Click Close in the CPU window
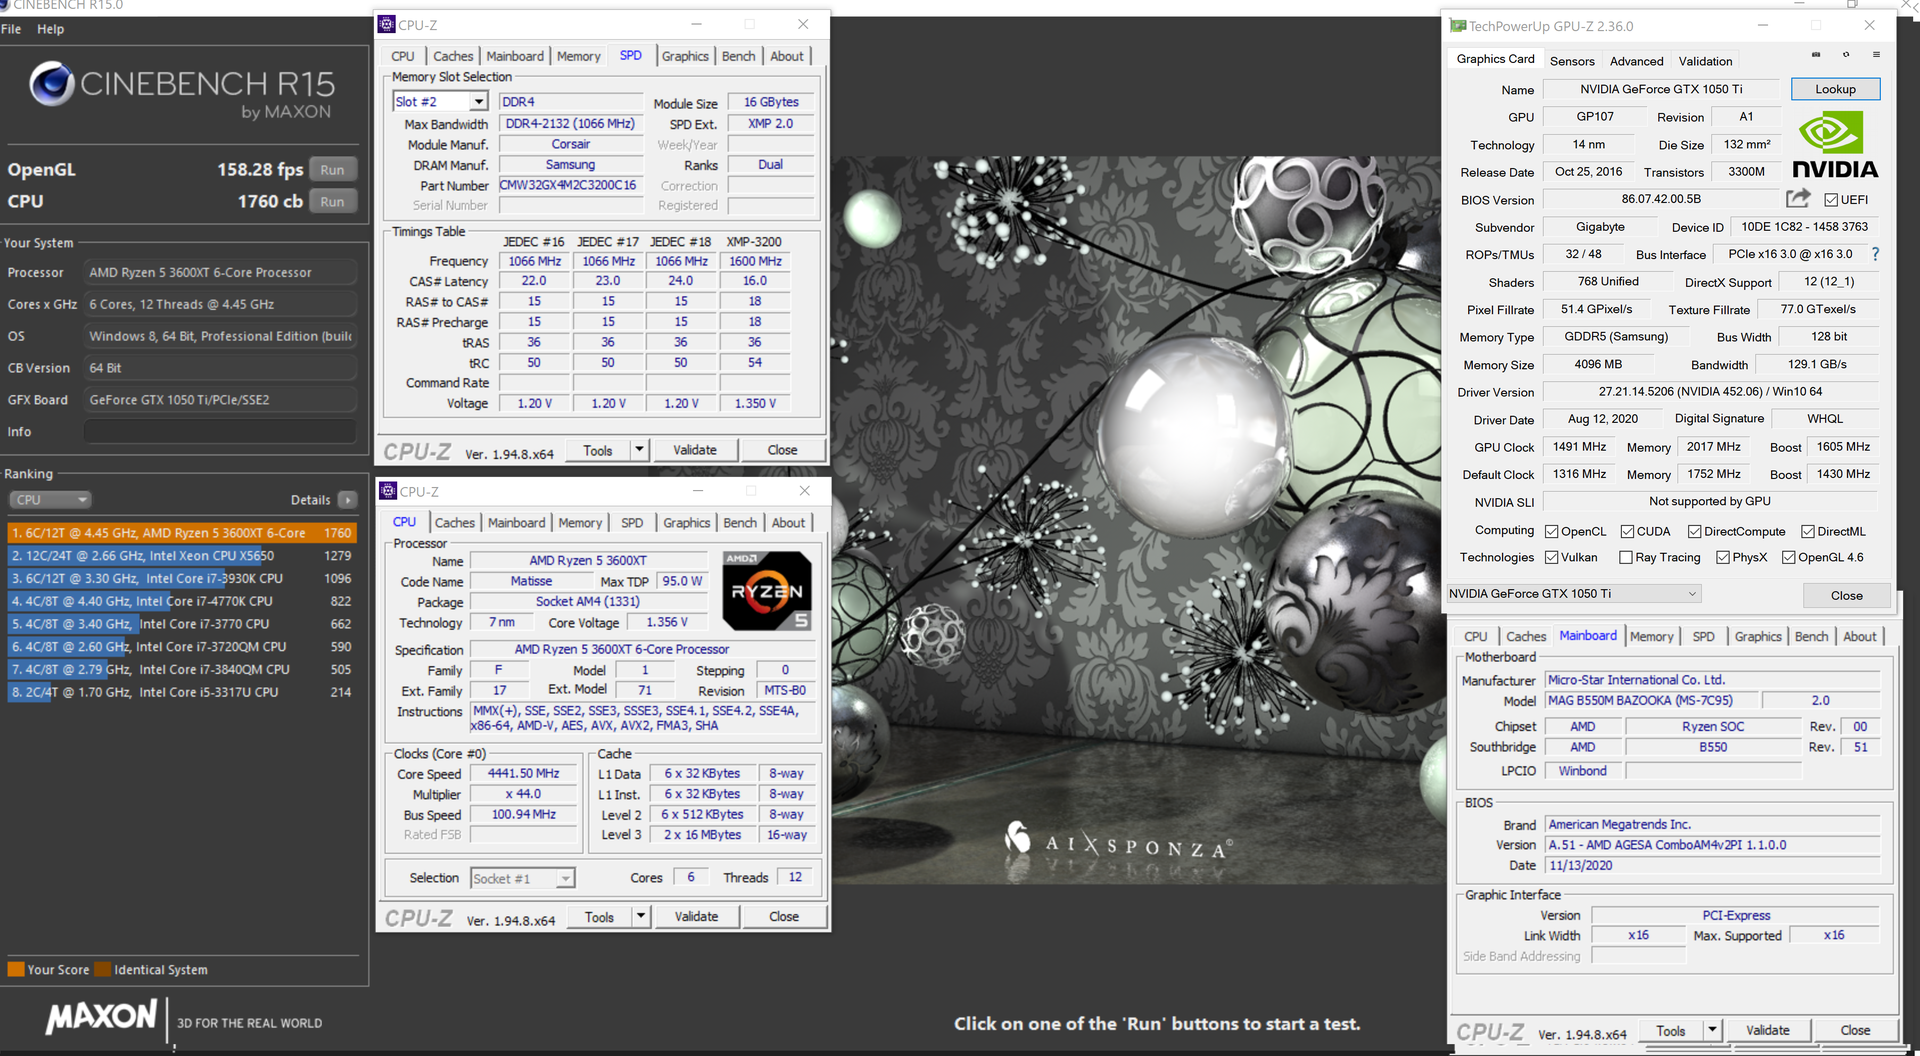The image size is (1920, 1056). [x=784, y=916]
